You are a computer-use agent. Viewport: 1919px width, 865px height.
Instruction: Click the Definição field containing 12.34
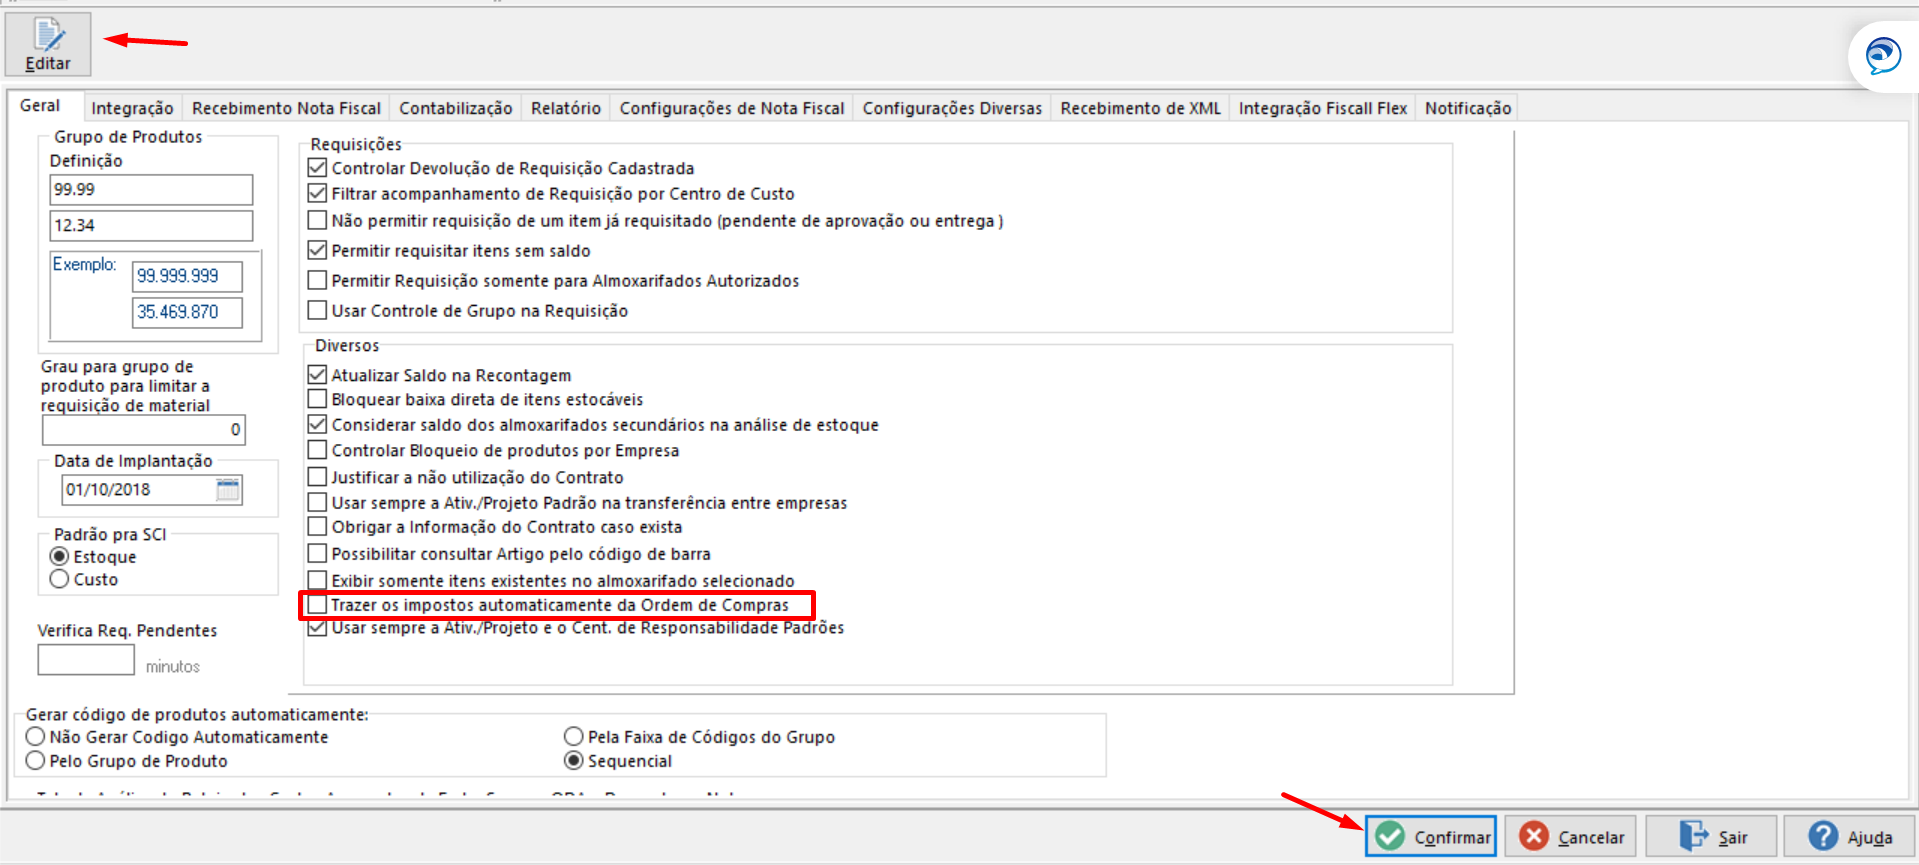click(151, 225)
